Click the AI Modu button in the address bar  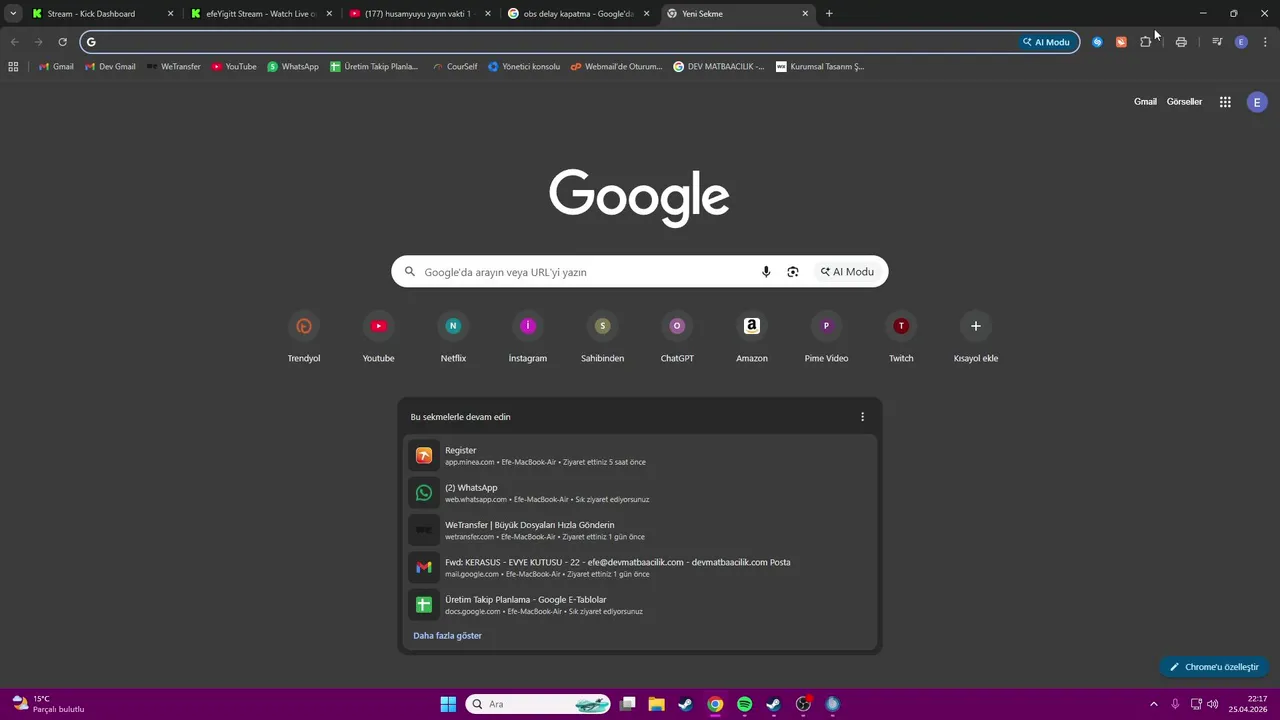coord(1046,42)
